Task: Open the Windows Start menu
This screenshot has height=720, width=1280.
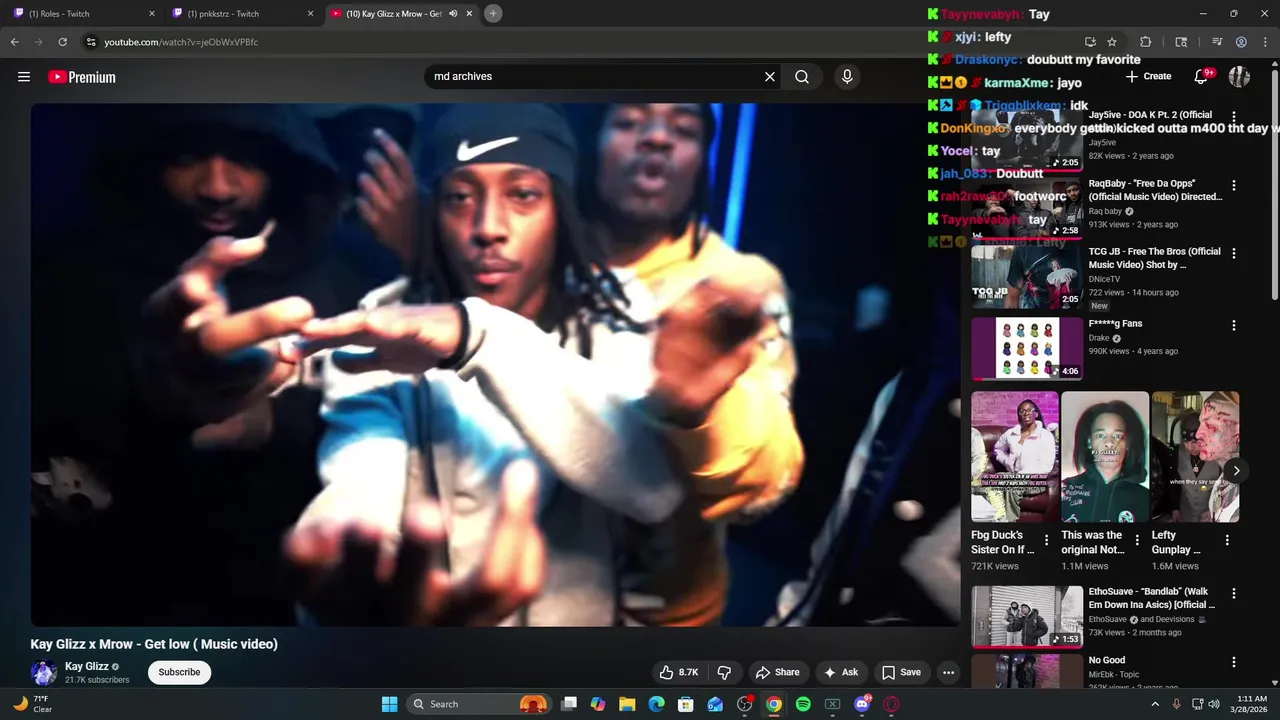Action: tap(389, 704)
